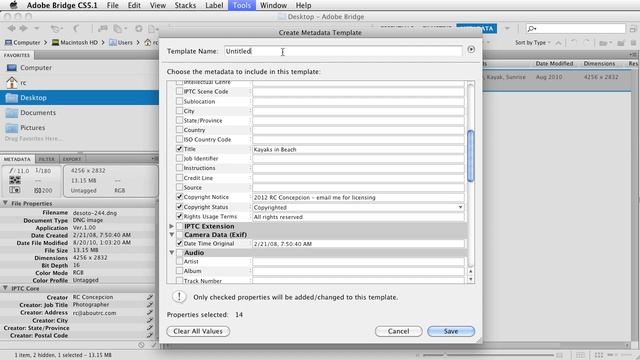
Task: Go forward with the Bridge forward arrow
Action: coord(24,28)
